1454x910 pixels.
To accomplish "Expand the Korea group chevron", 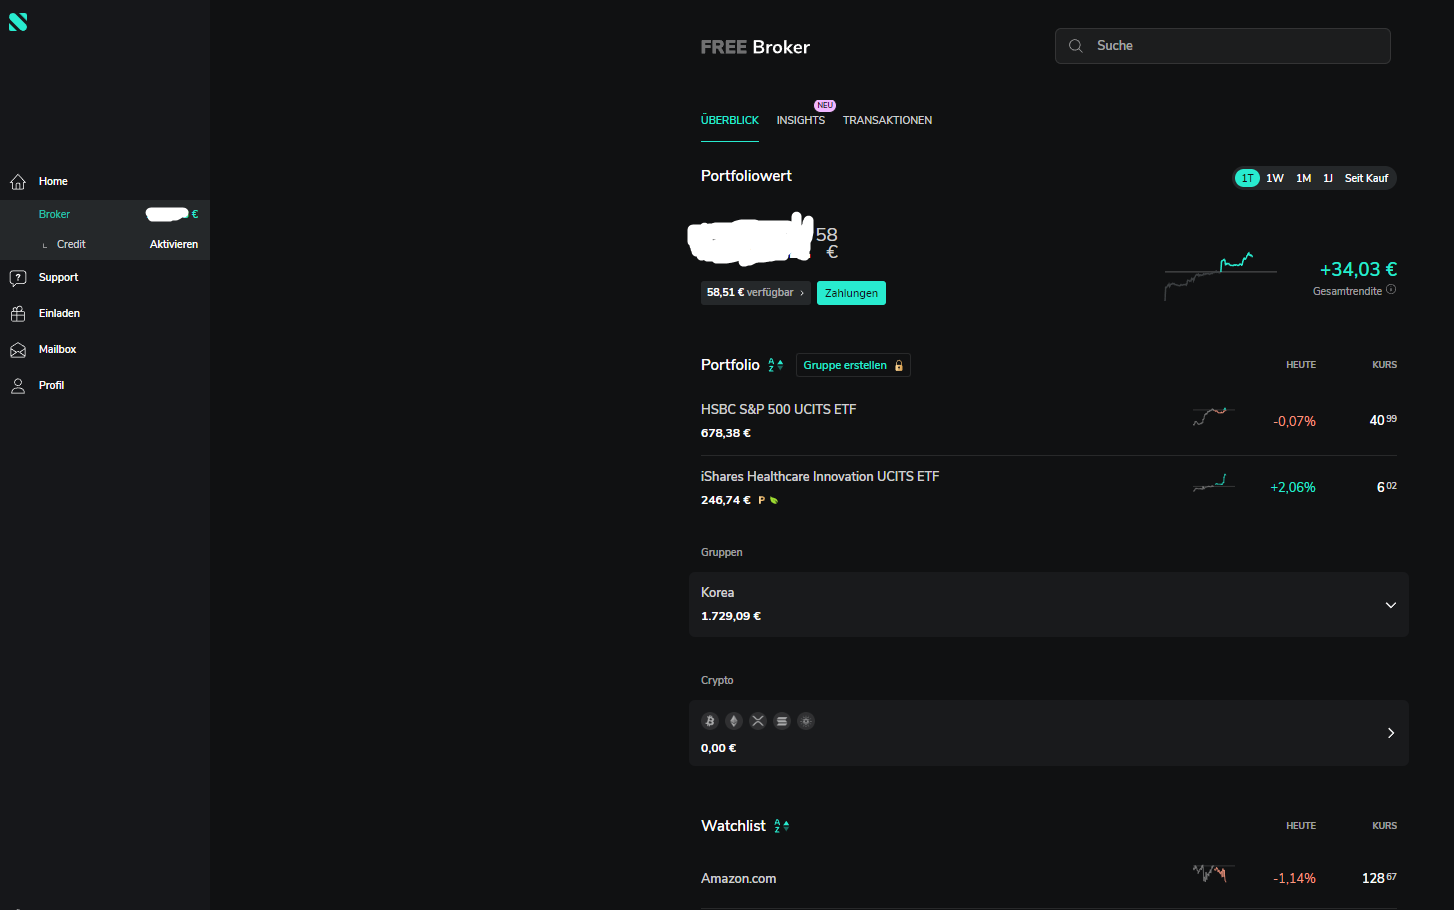I will (x=1390, y=605).
